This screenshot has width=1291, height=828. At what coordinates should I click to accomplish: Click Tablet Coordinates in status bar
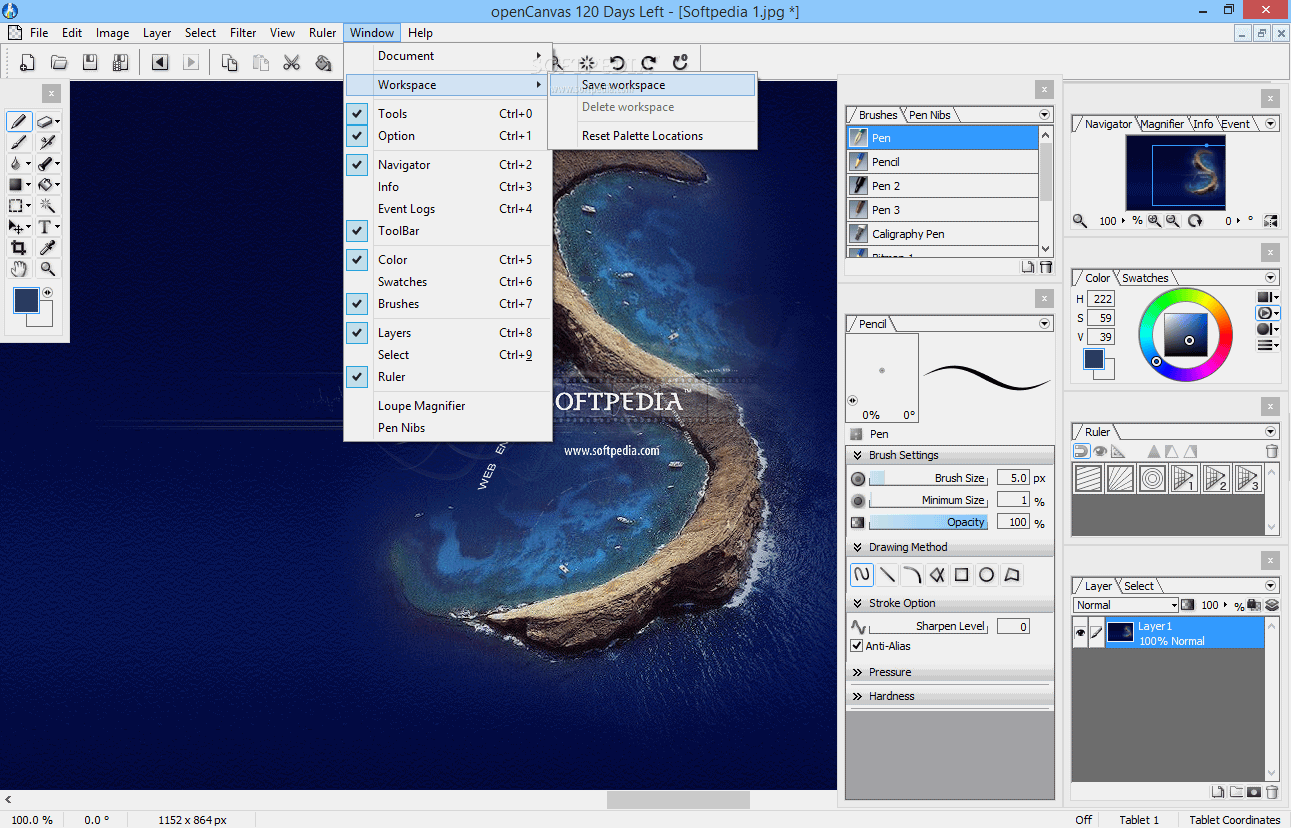point(1234,820)
